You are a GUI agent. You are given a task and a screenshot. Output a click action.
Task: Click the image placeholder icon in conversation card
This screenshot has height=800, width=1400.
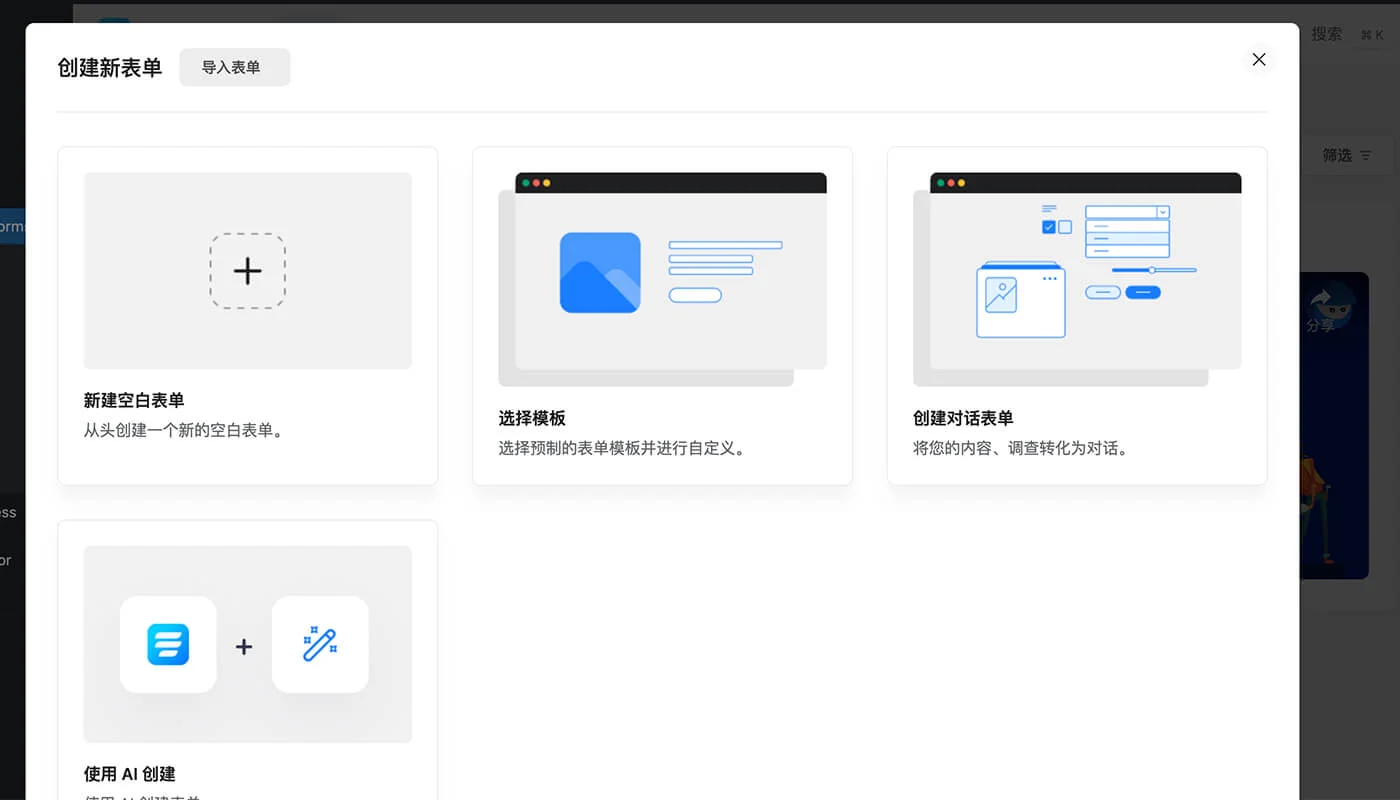[x=1001, y=296]
